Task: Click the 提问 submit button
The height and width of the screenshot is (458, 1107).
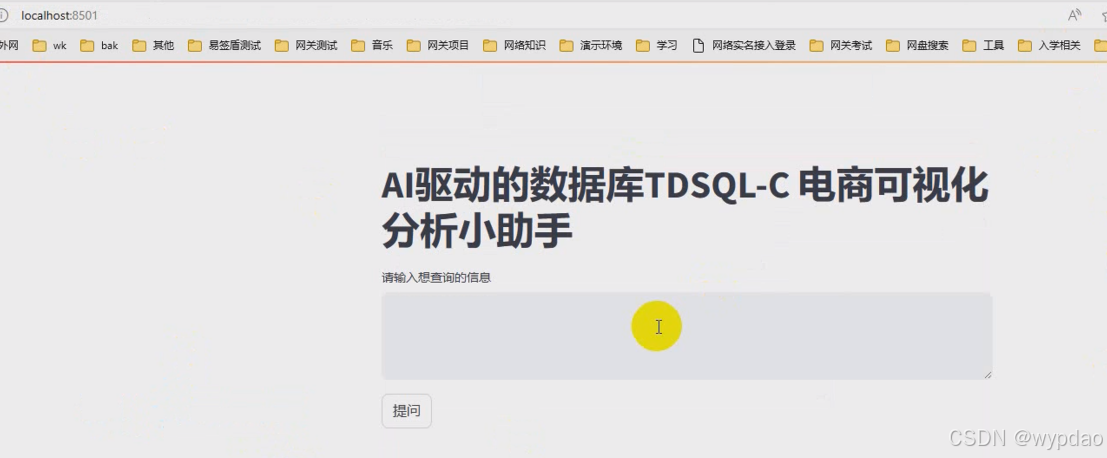Action: pos(406,411)
